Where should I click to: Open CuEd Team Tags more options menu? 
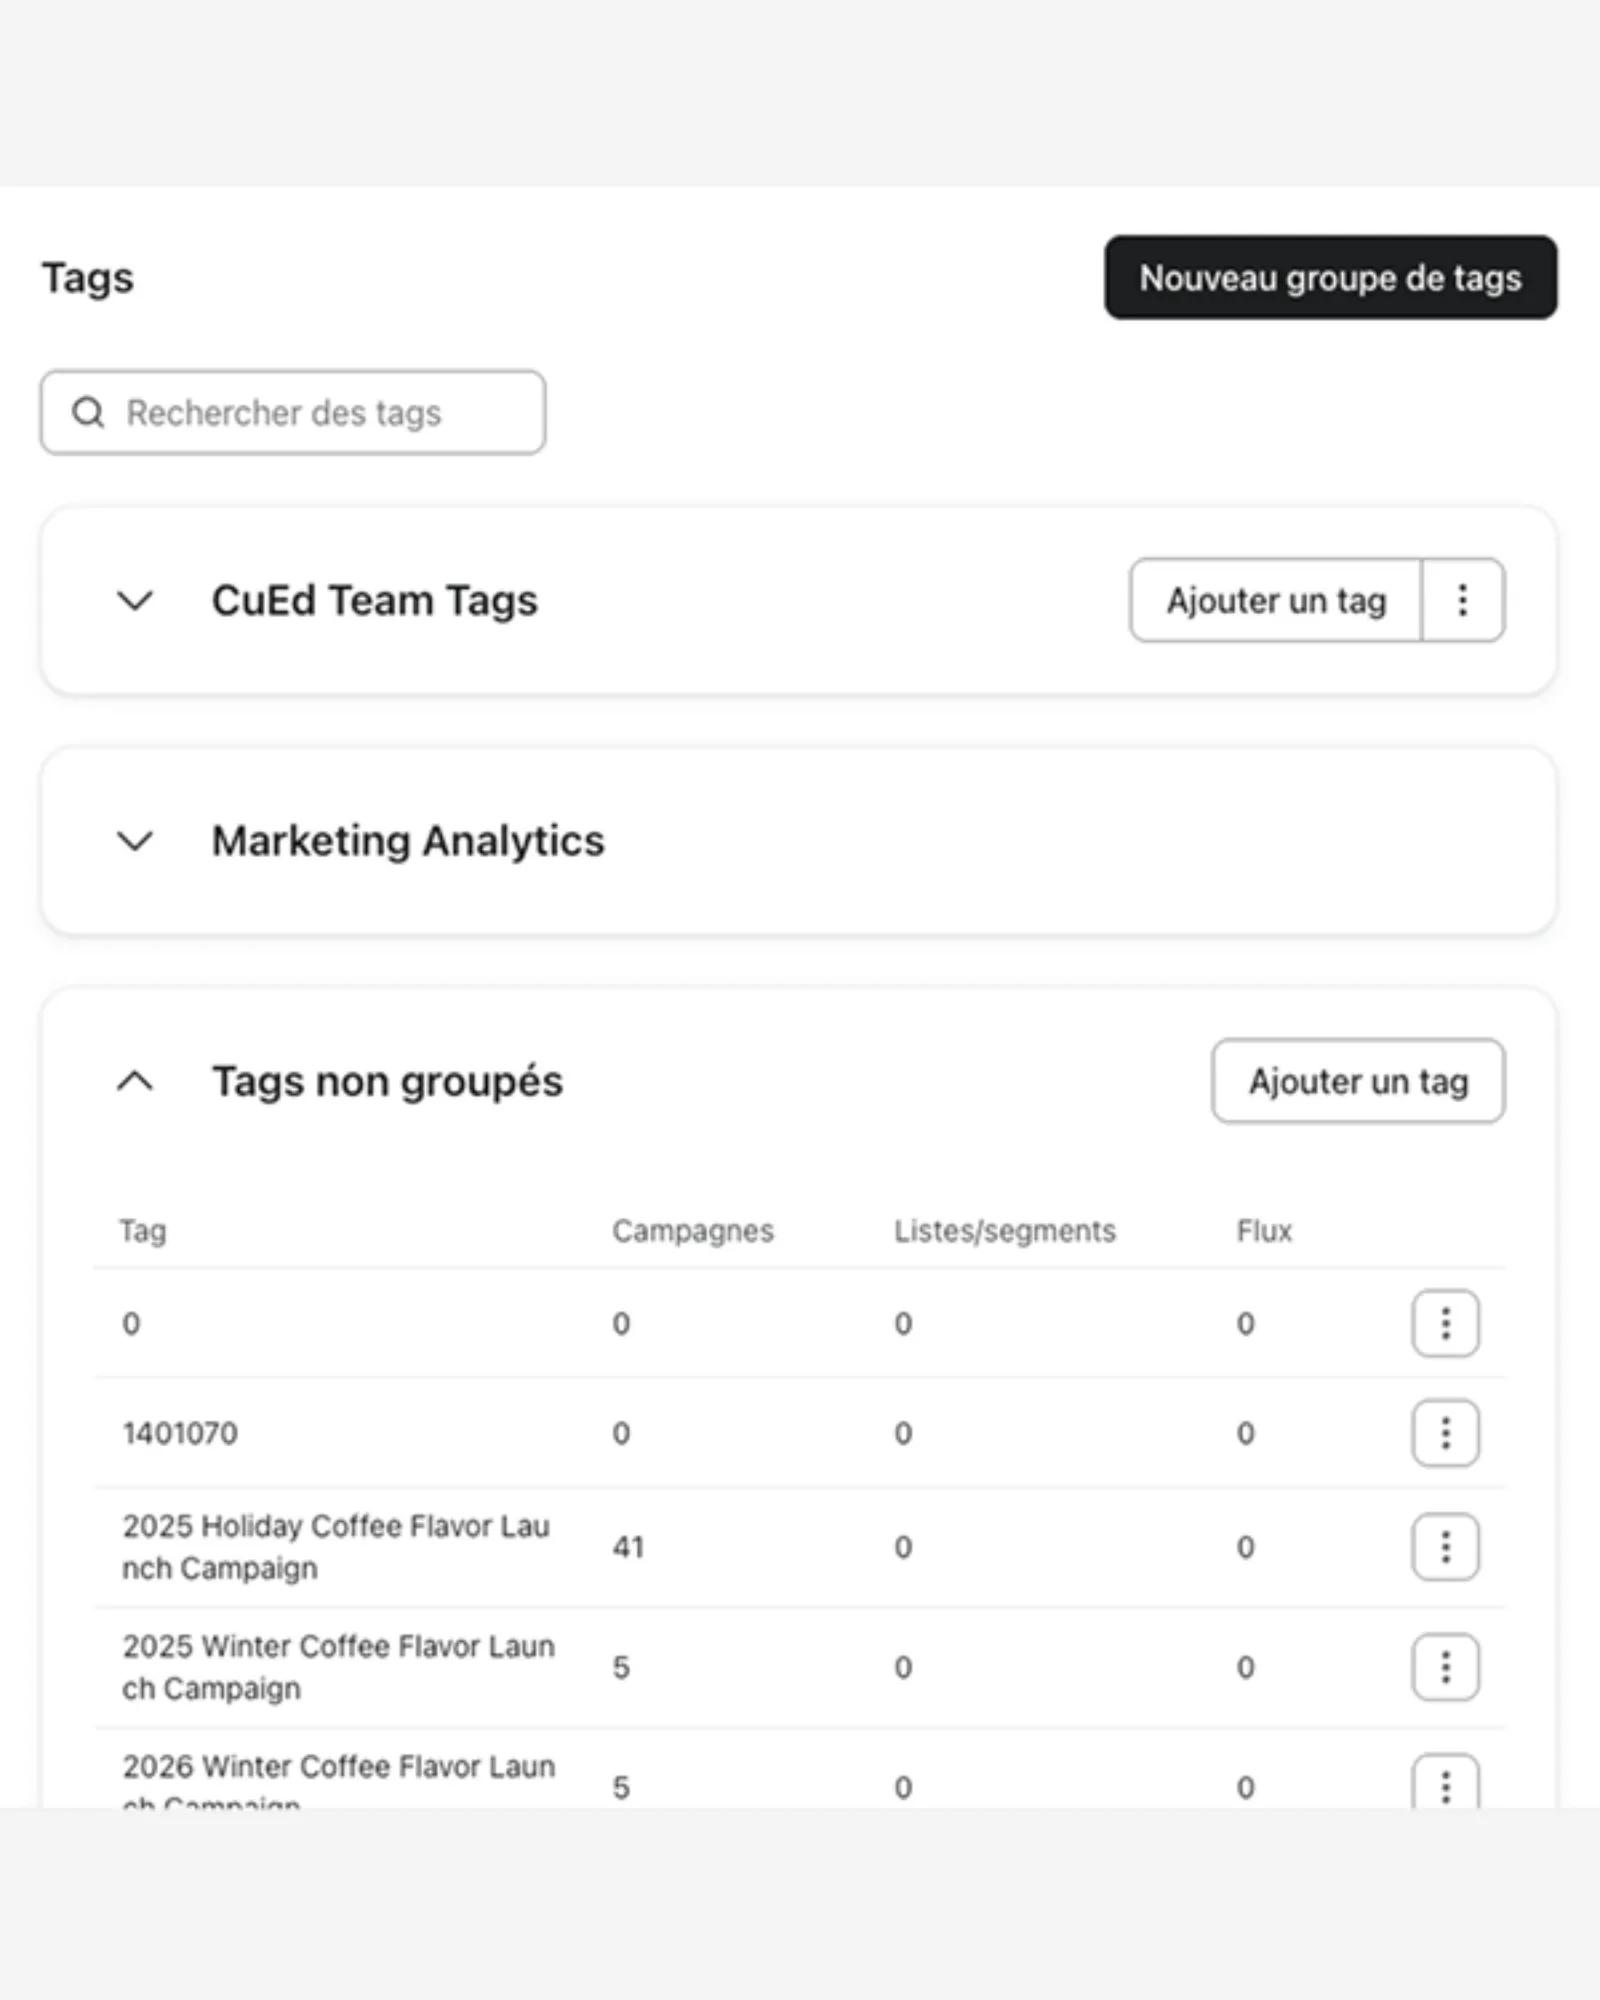tap(1462, 600)
